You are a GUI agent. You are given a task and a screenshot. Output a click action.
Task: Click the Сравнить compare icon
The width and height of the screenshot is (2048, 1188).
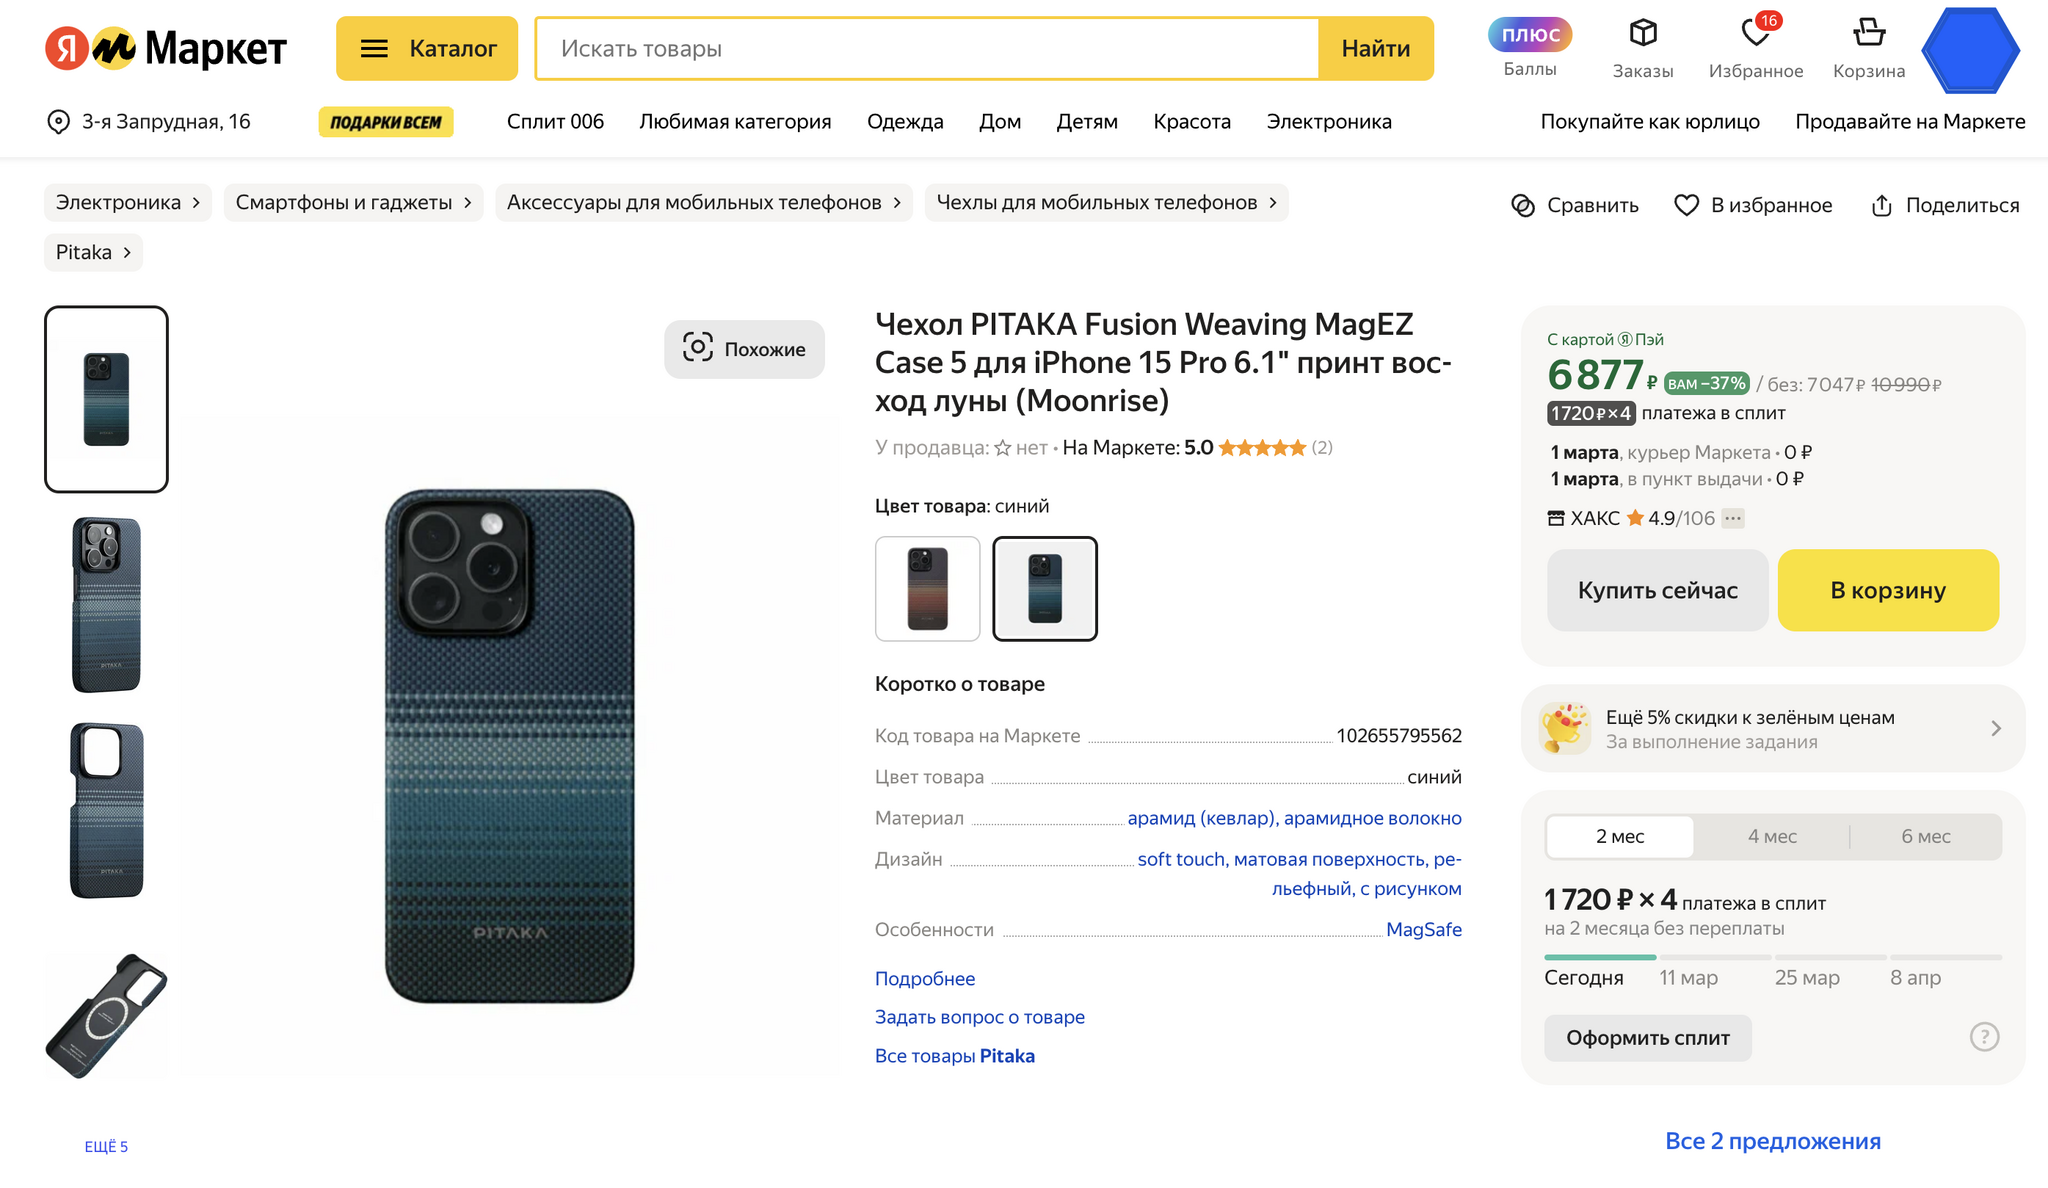[1523, 206]
